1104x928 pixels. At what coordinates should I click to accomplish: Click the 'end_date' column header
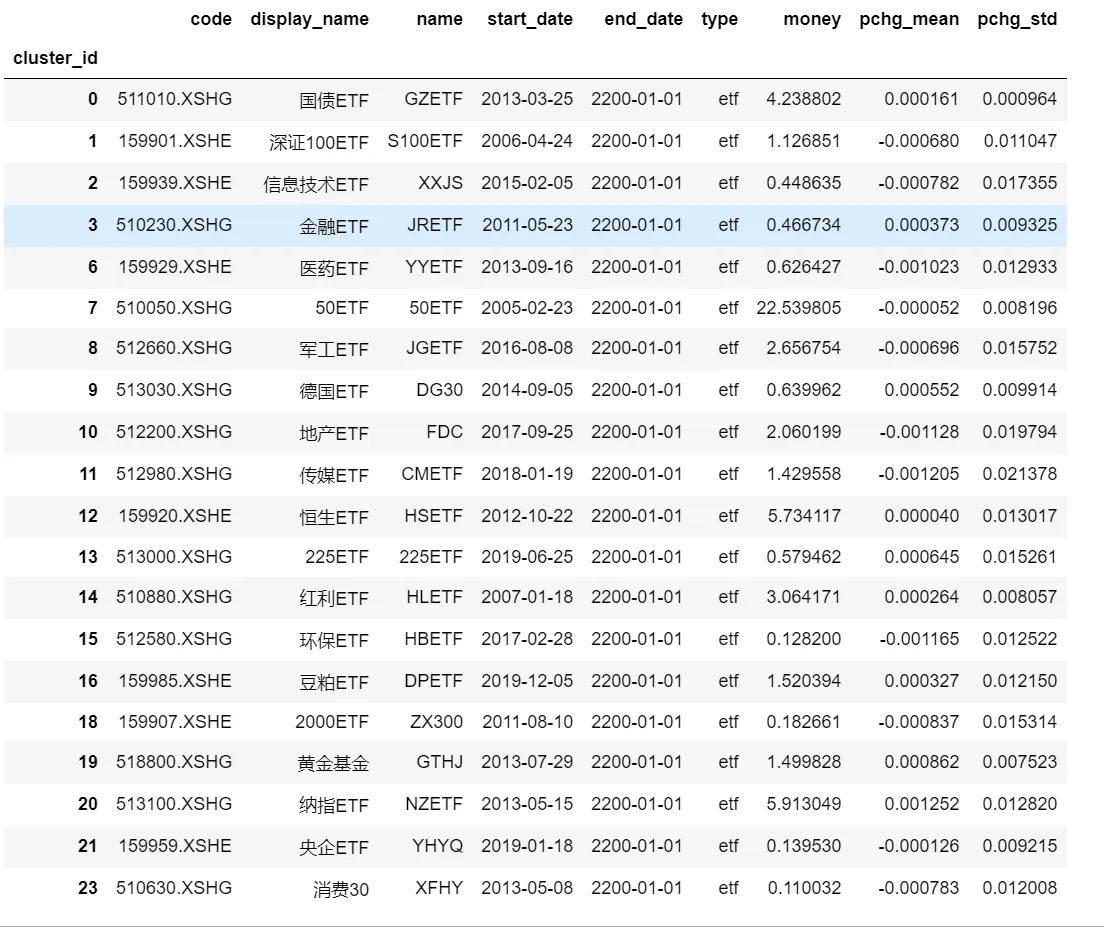click(644, 19)
